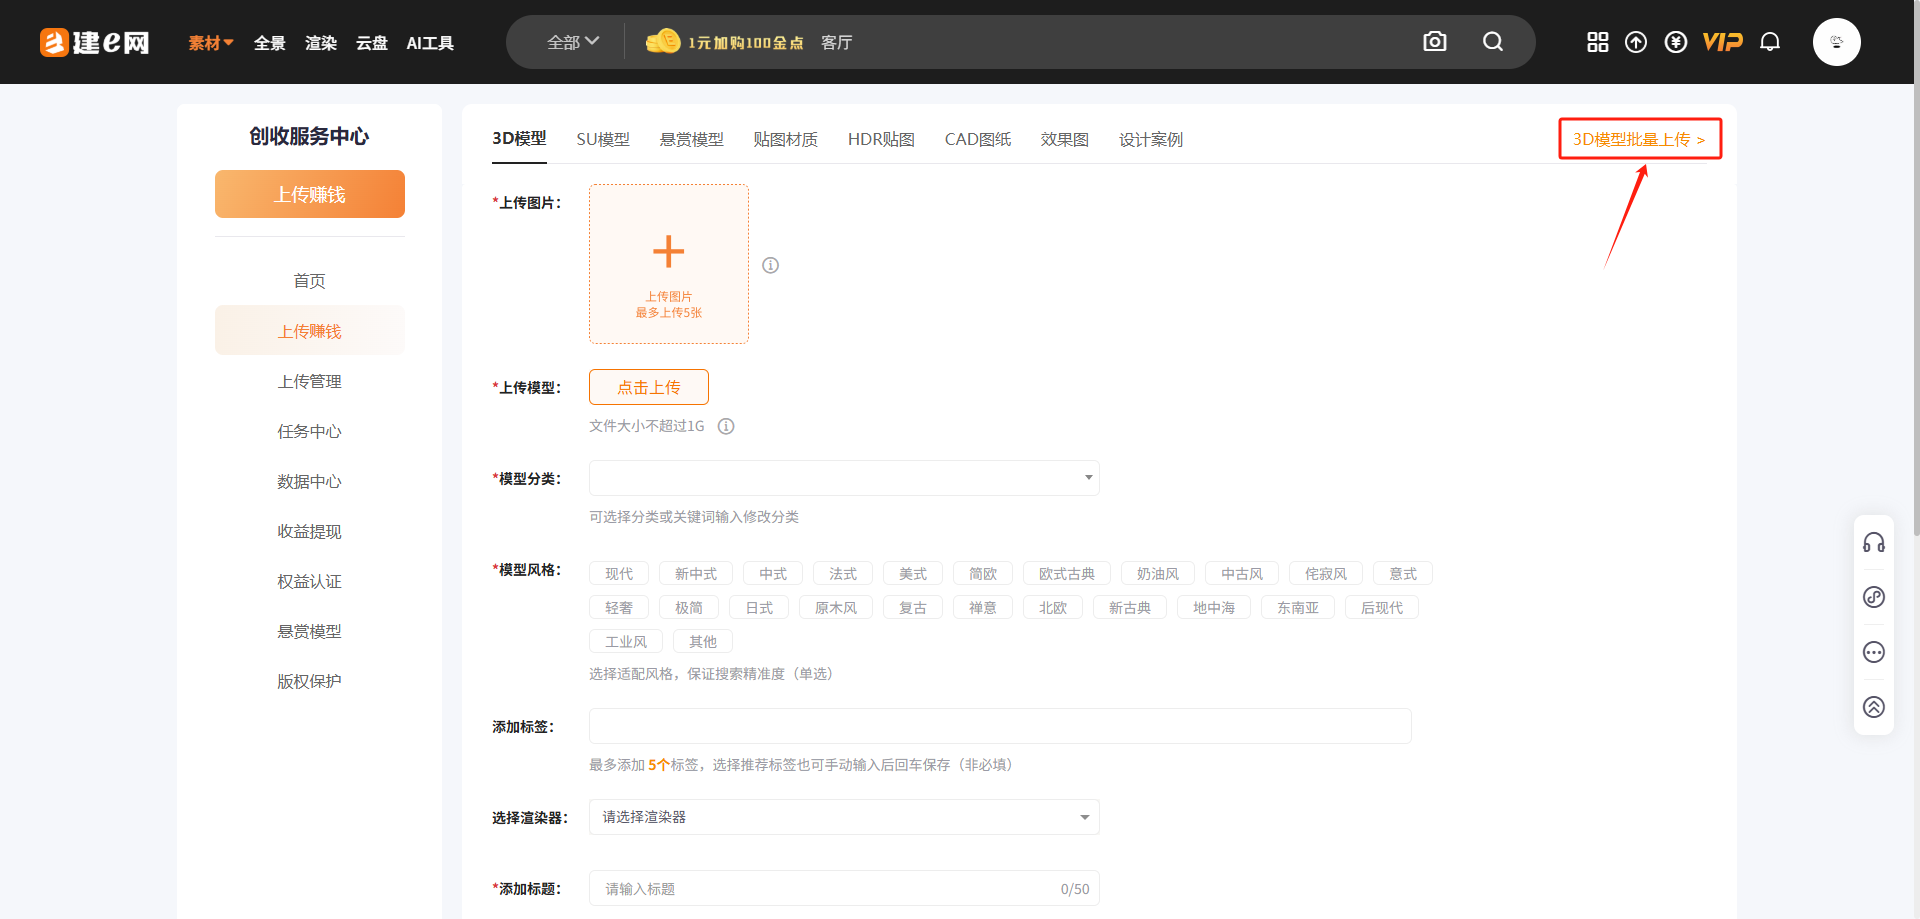Click the headset customer service icon
Image resolution: width=1920 pixels, height=919 pixels.
pos(1873,543)
